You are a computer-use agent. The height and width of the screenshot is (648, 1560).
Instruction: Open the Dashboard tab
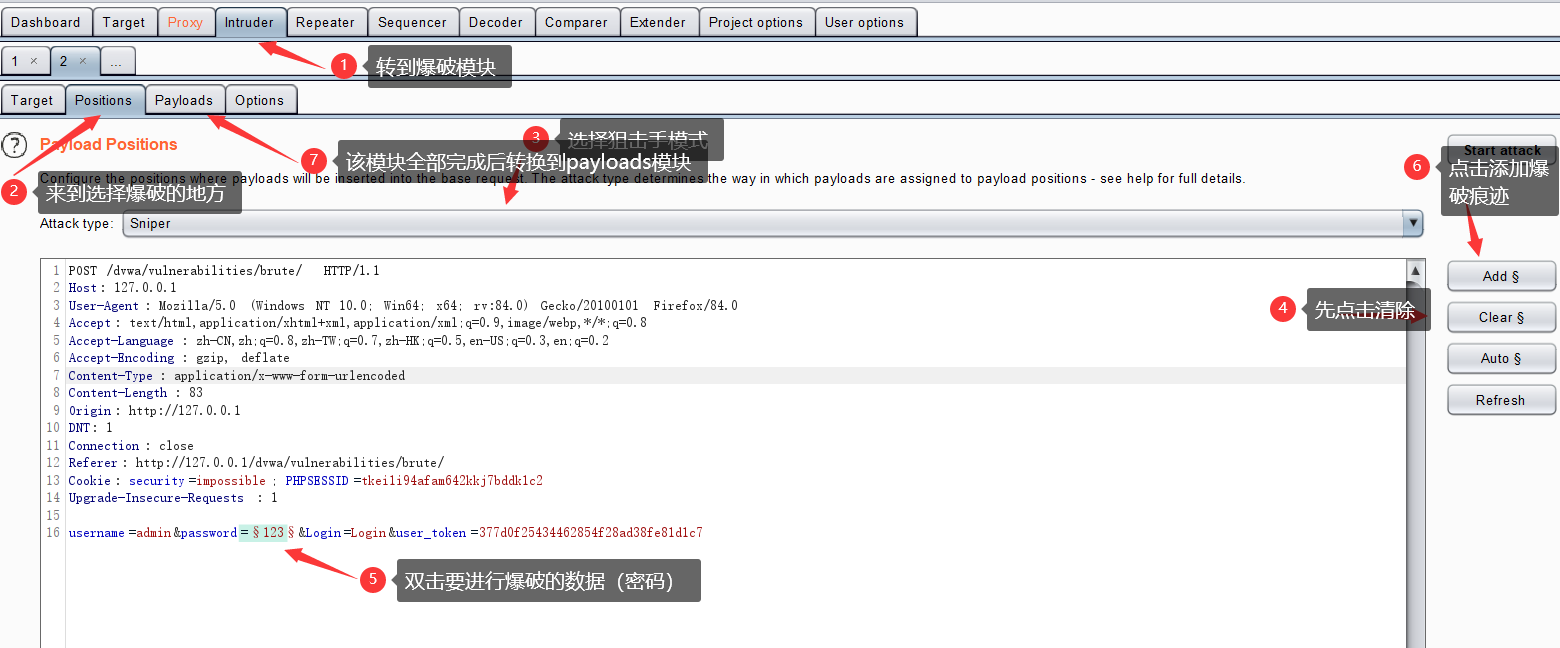(46, 22)
